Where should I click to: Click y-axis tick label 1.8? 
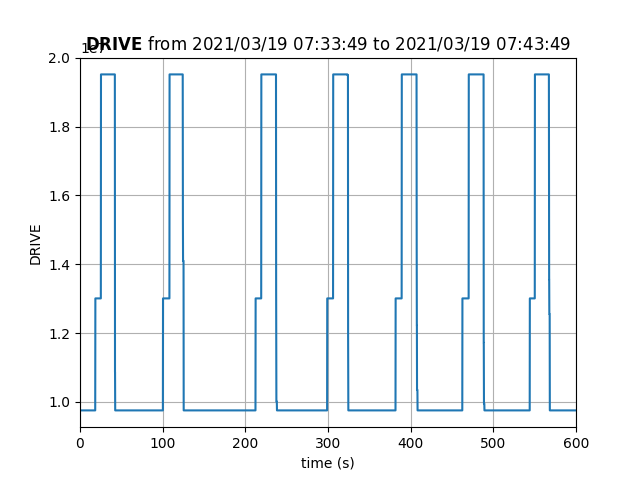click(59, 127)
